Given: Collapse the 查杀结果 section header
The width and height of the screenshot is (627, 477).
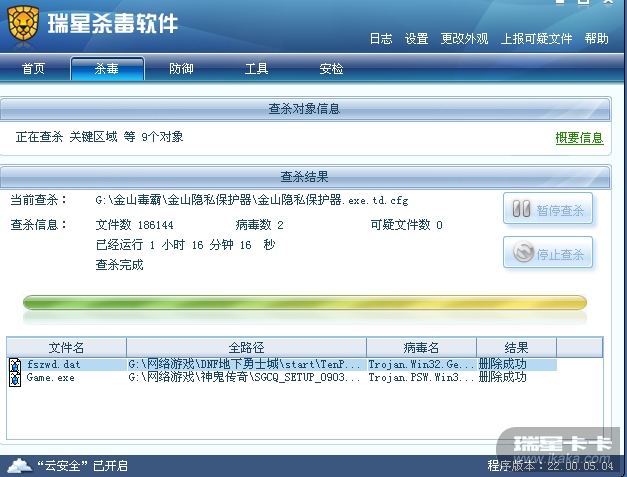Looking at the screenshot, I should [x=305, y=176].
